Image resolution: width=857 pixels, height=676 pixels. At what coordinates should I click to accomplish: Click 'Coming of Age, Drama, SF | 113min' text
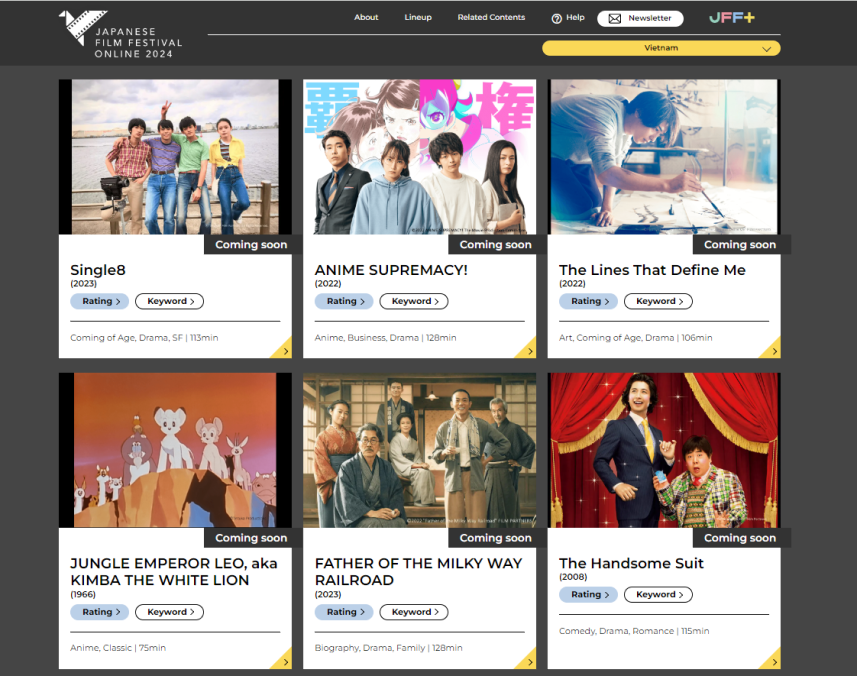tap(144, 338)
